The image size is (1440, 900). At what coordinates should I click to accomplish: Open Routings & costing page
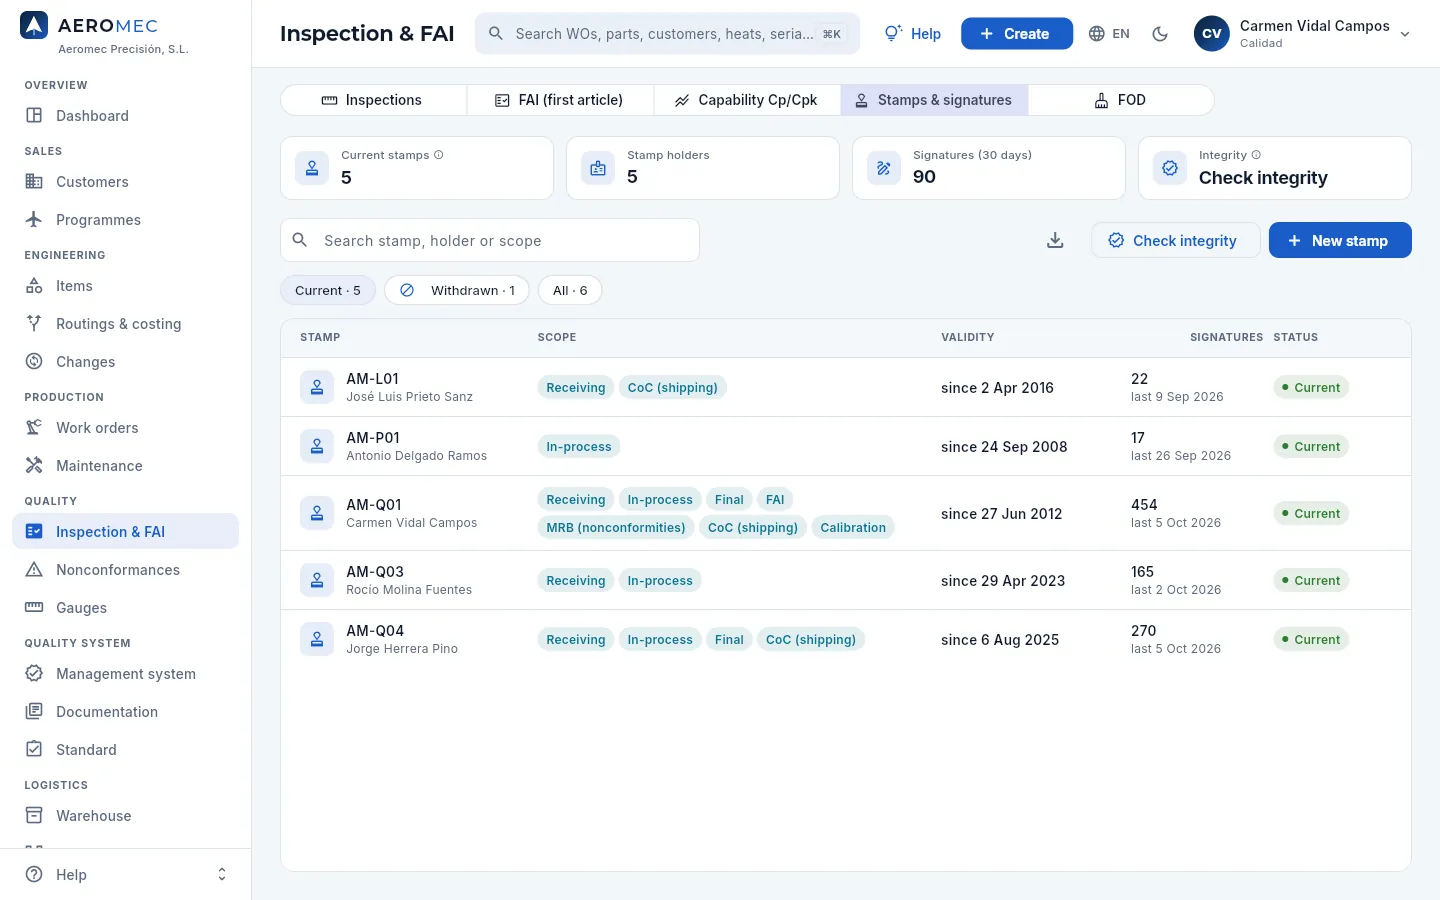(125, 324)
